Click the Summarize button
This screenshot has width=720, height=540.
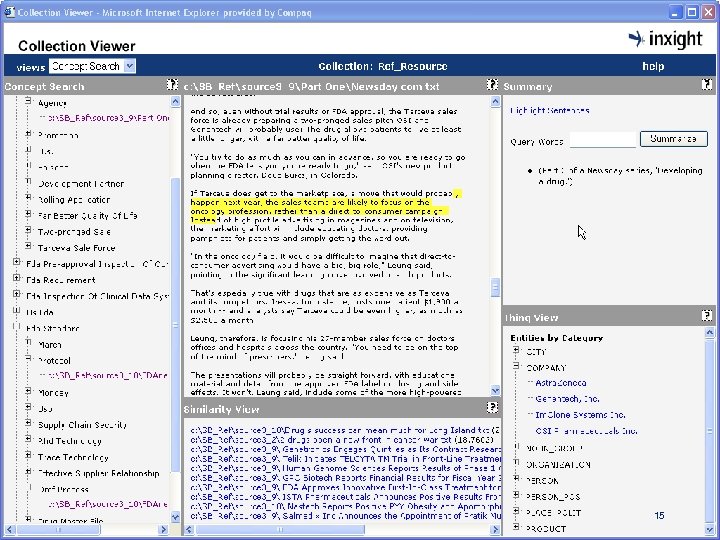(673, 139)
